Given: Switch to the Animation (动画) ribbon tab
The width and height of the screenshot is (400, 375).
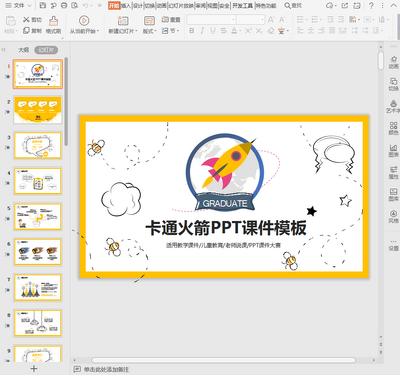Looking at the screenshot, I should [x=161, y=6].
